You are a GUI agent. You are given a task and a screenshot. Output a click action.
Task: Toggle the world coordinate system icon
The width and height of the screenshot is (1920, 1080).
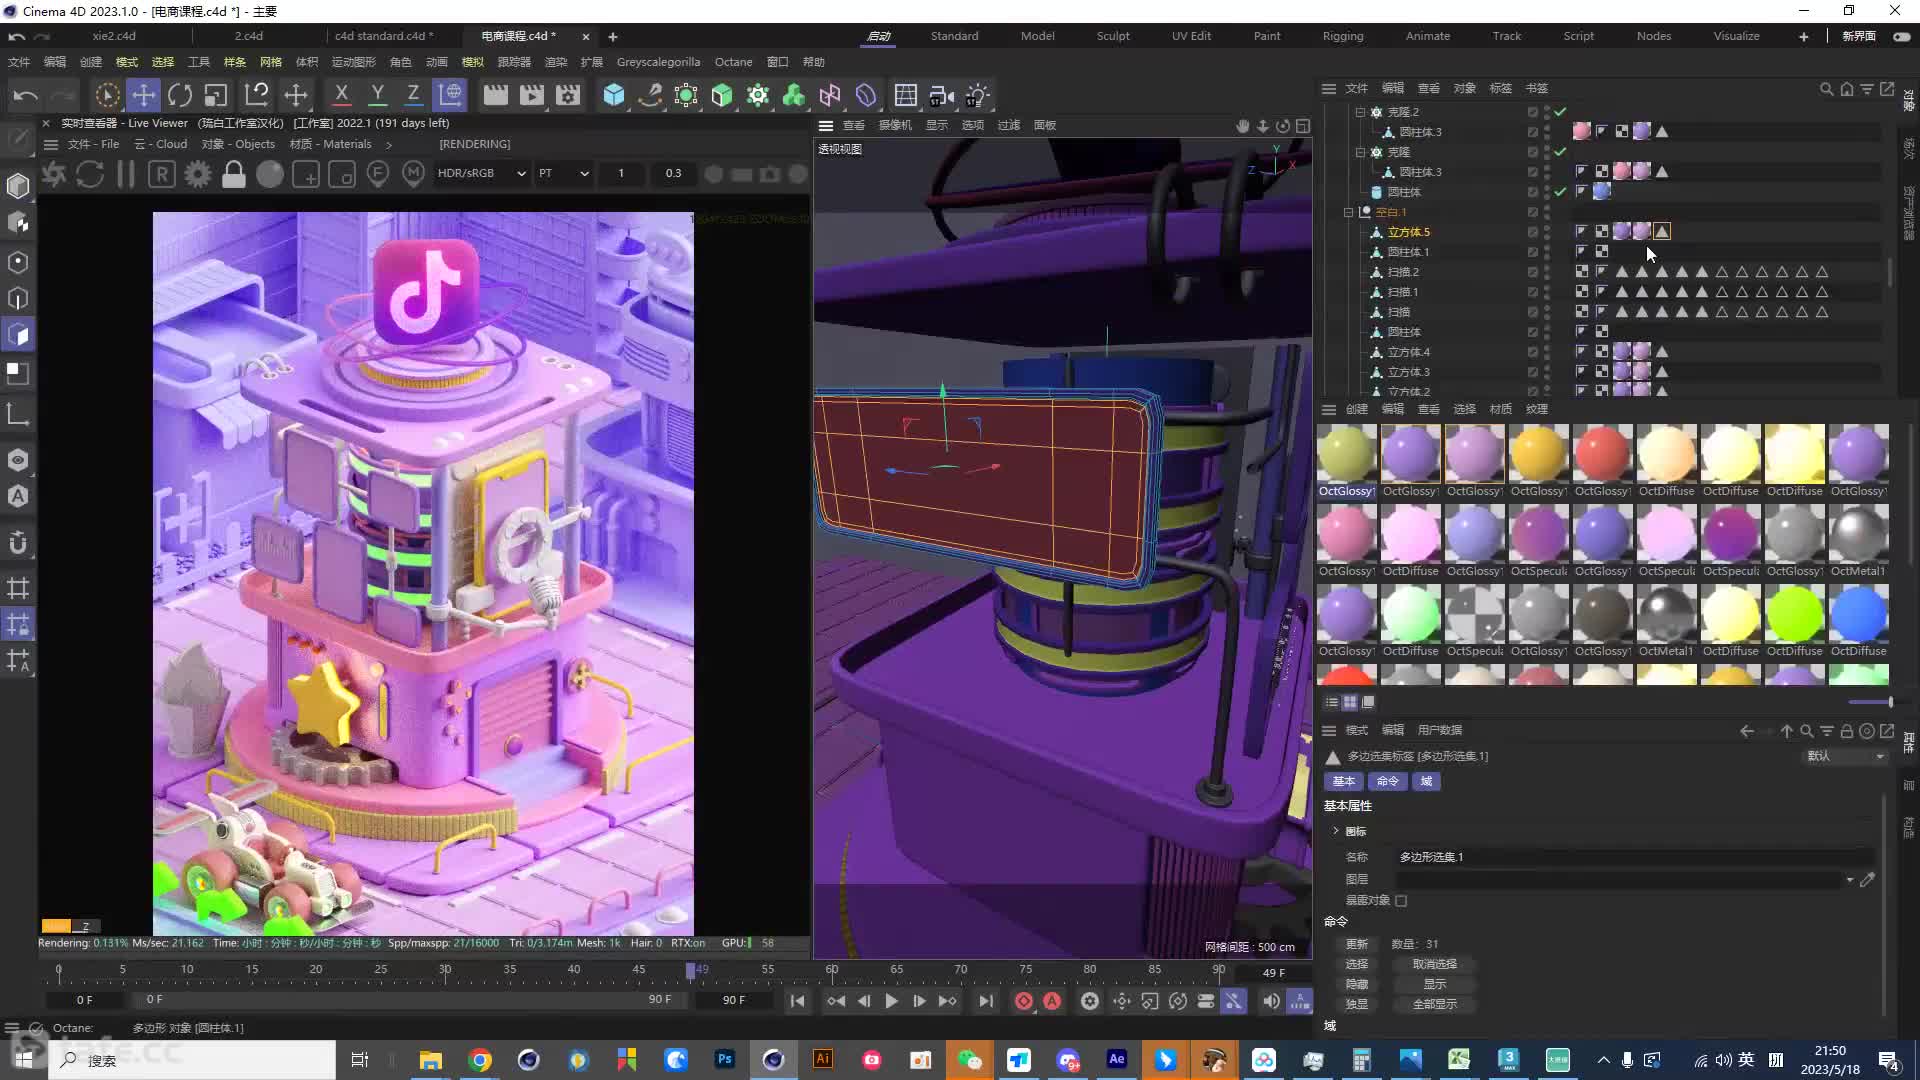pyautogui.click(x=451, y=95)
